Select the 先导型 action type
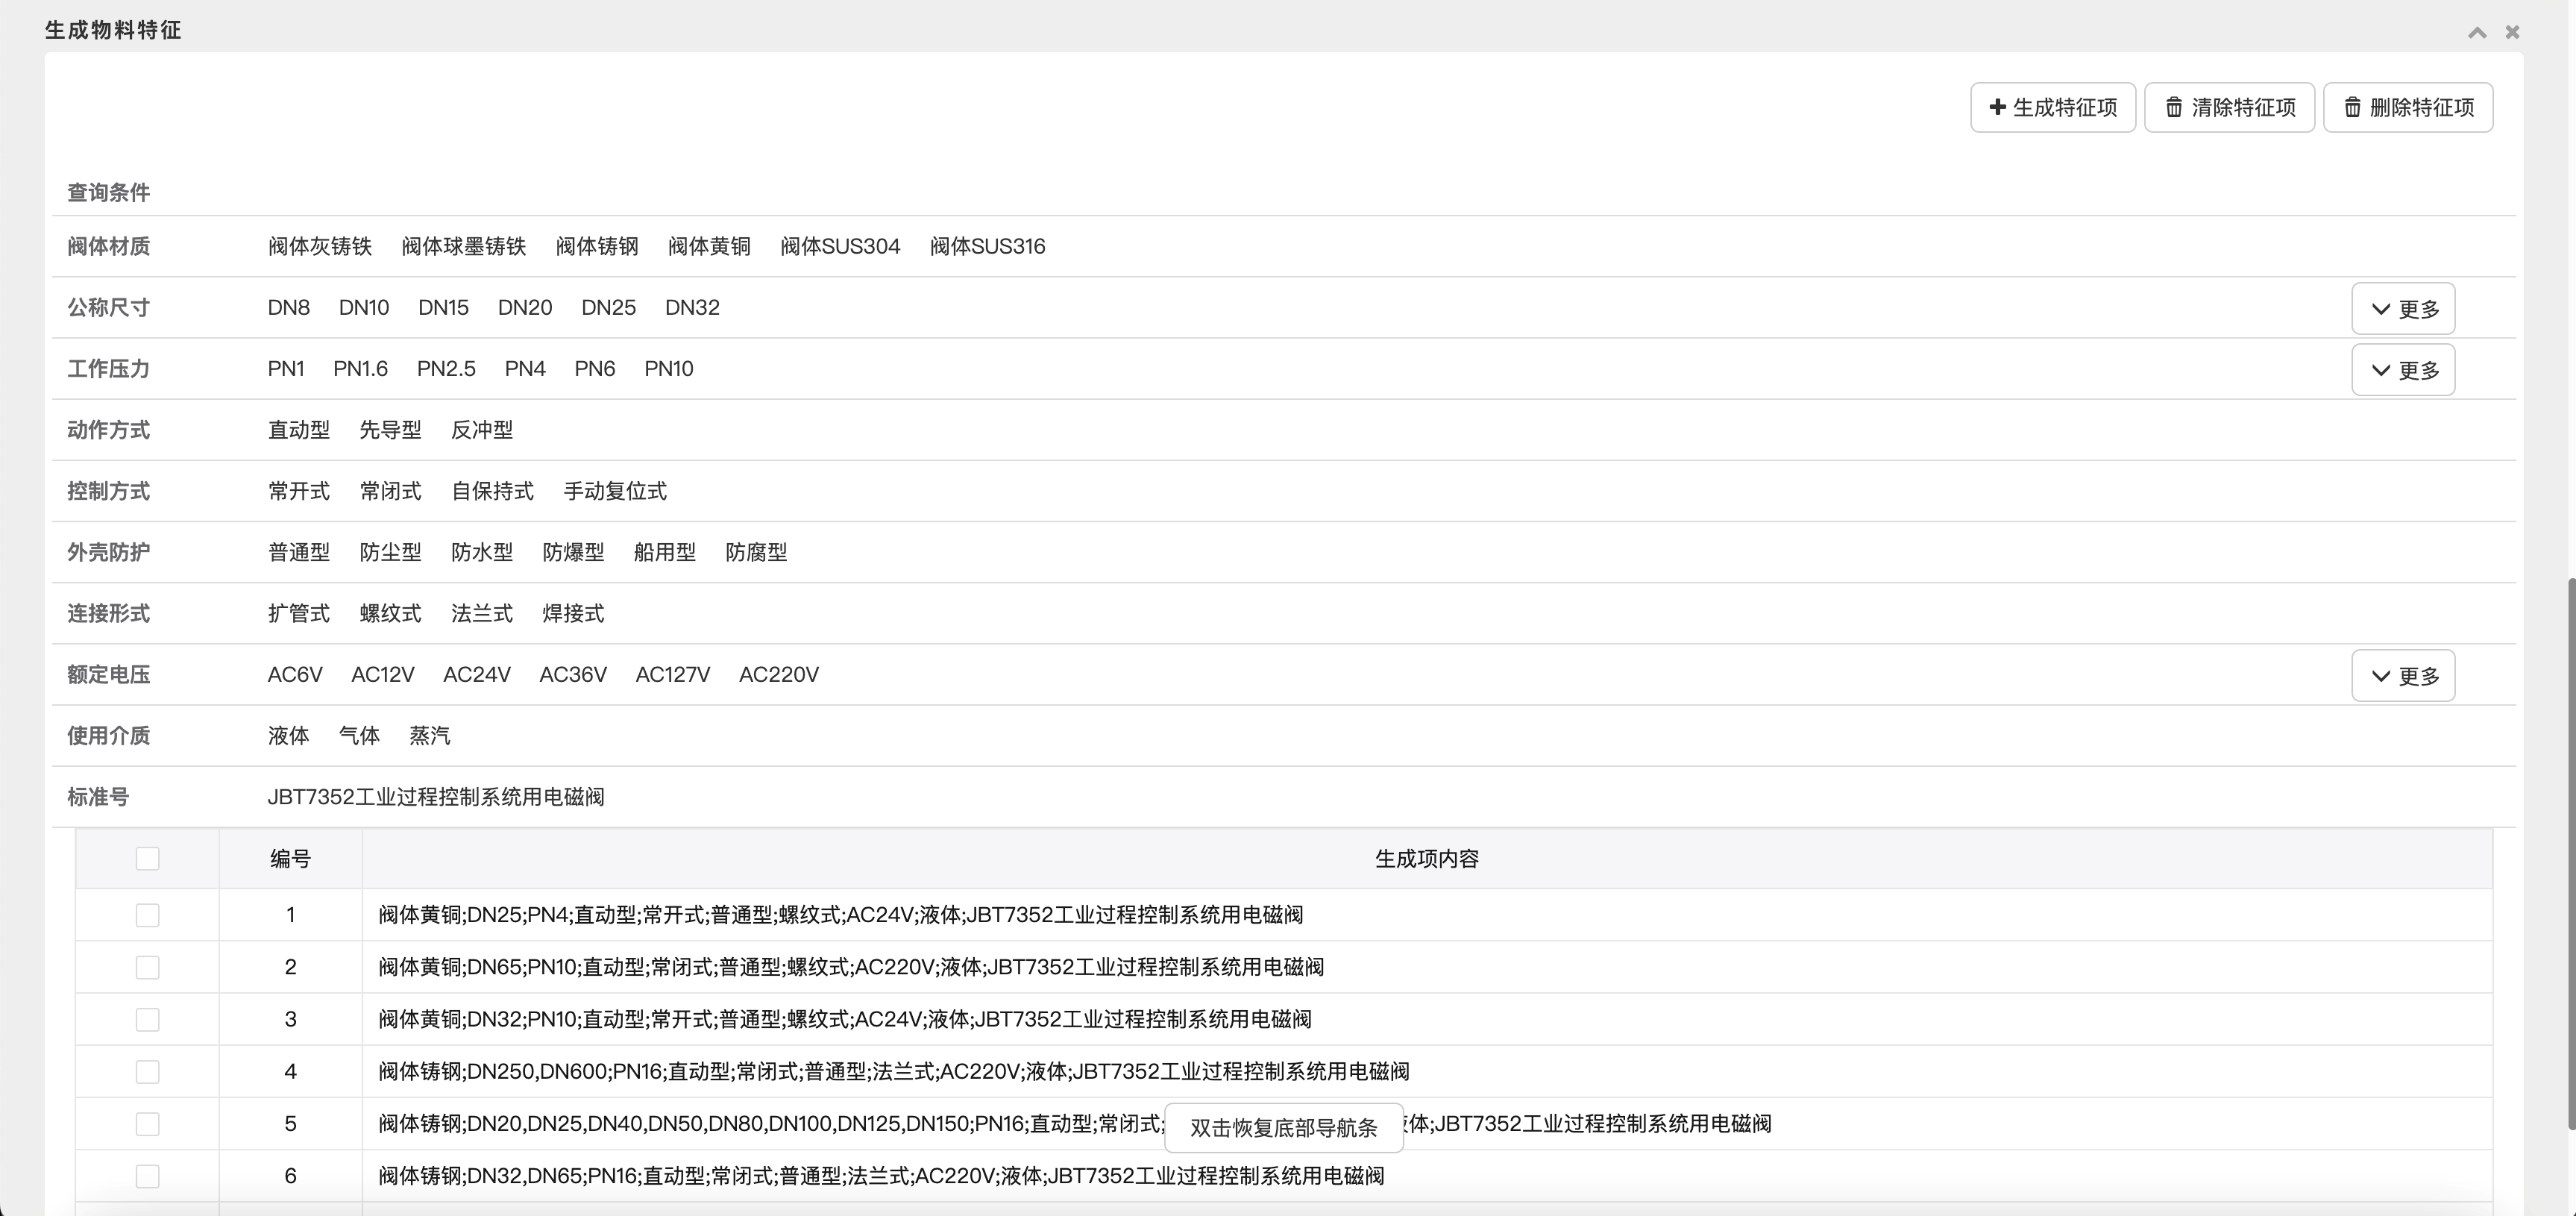Screen dimensions: 2576x1216 click(x=390, y=430)
